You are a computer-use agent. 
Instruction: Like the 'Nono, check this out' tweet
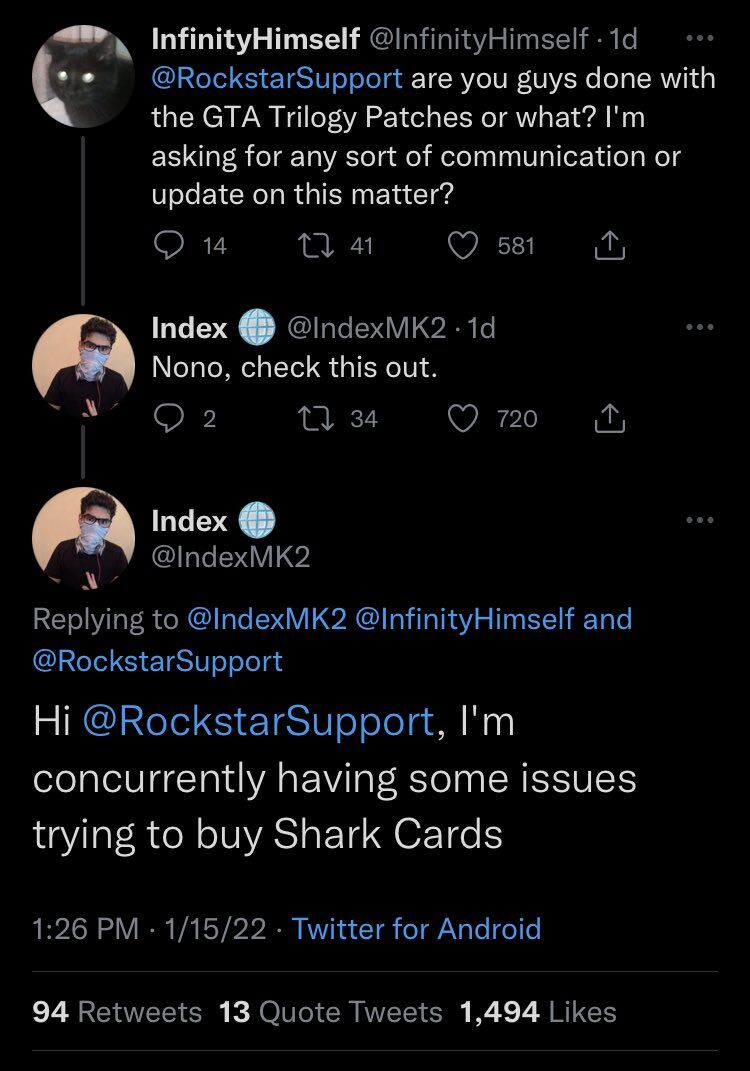463,418
